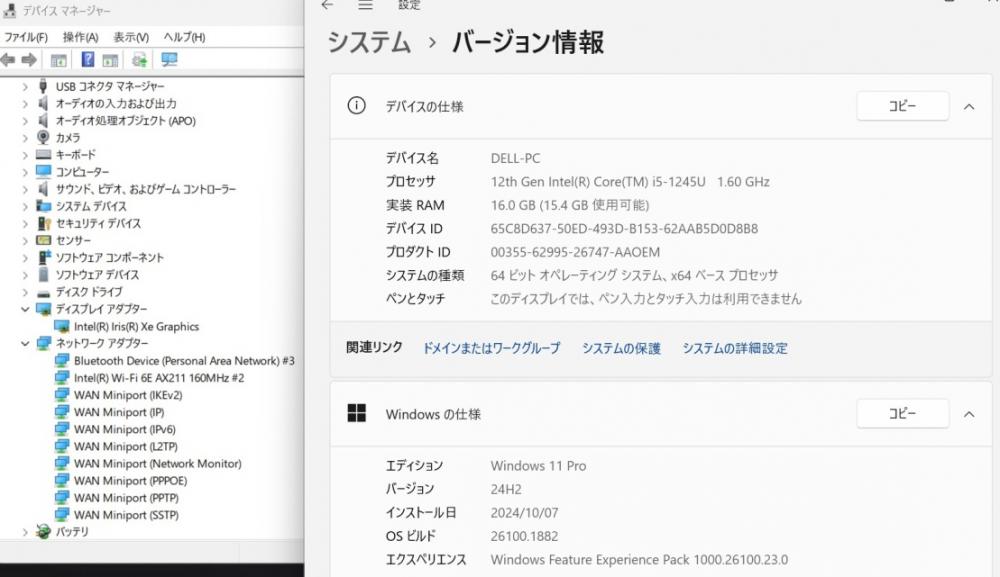Select WAN Miniport (SSTP)
This screenshot has height=577, width=1000.
click(x=126, y=515)
